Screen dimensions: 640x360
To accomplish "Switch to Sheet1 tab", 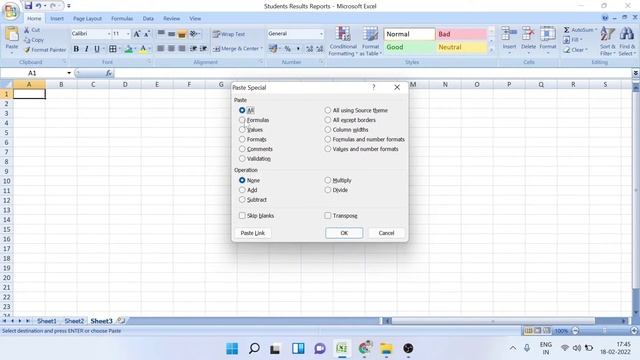I will pyautogui.click(x=47, y=321).
